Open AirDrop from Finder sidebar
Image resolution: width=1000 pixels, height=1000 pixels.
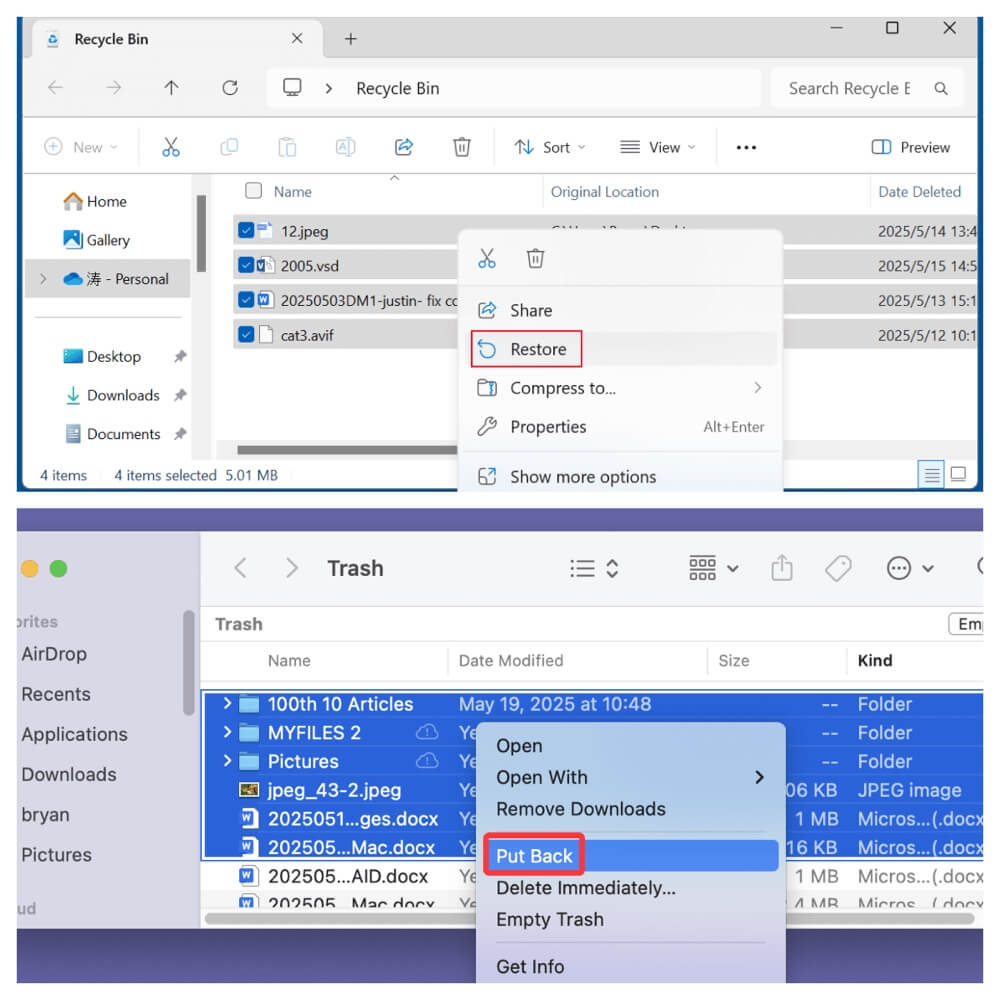point(56,654)
